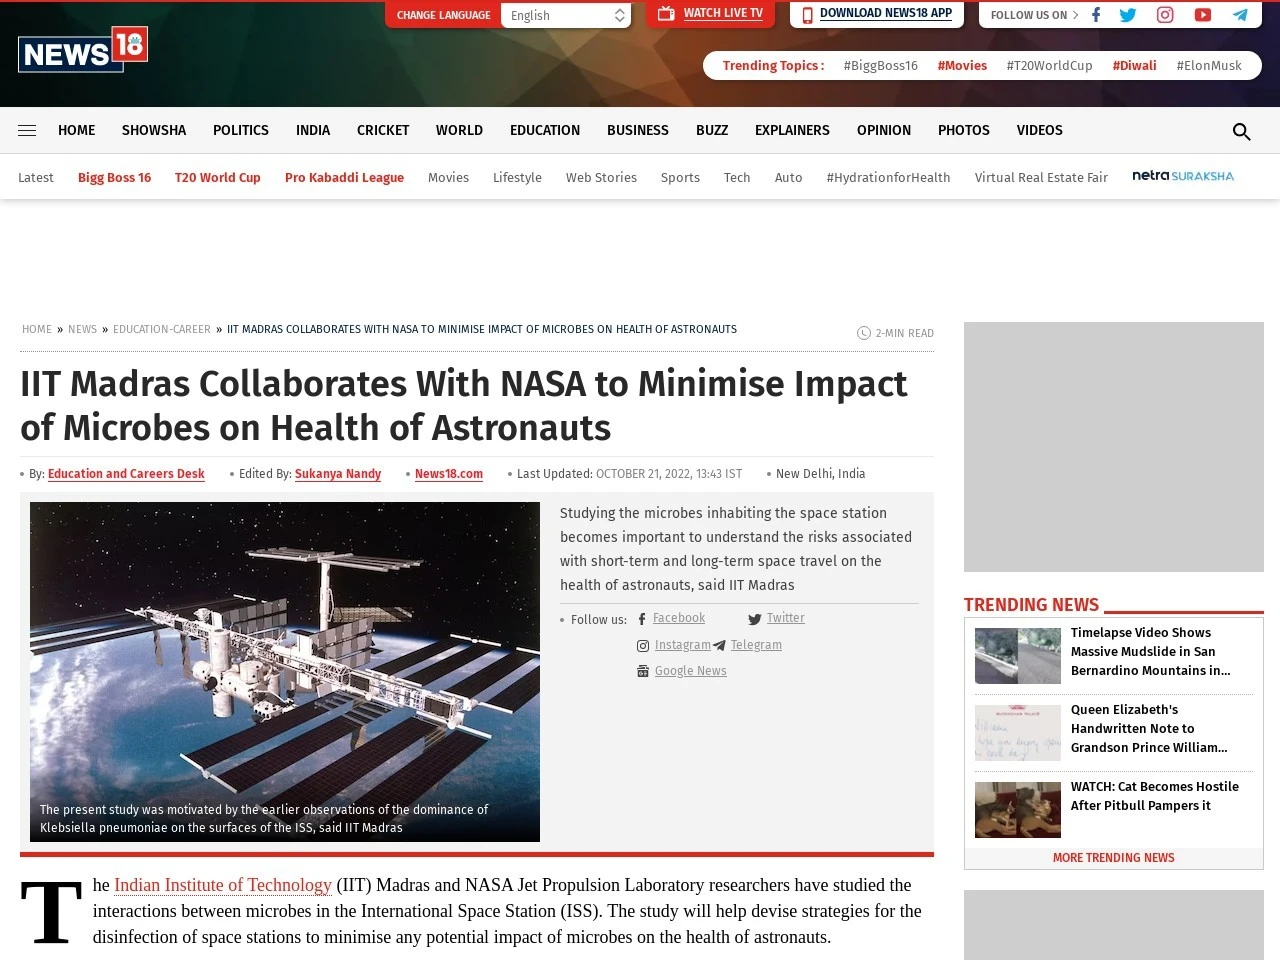Select Movies in the sub-navigation

pyautogui.click(x=448, y=177)
